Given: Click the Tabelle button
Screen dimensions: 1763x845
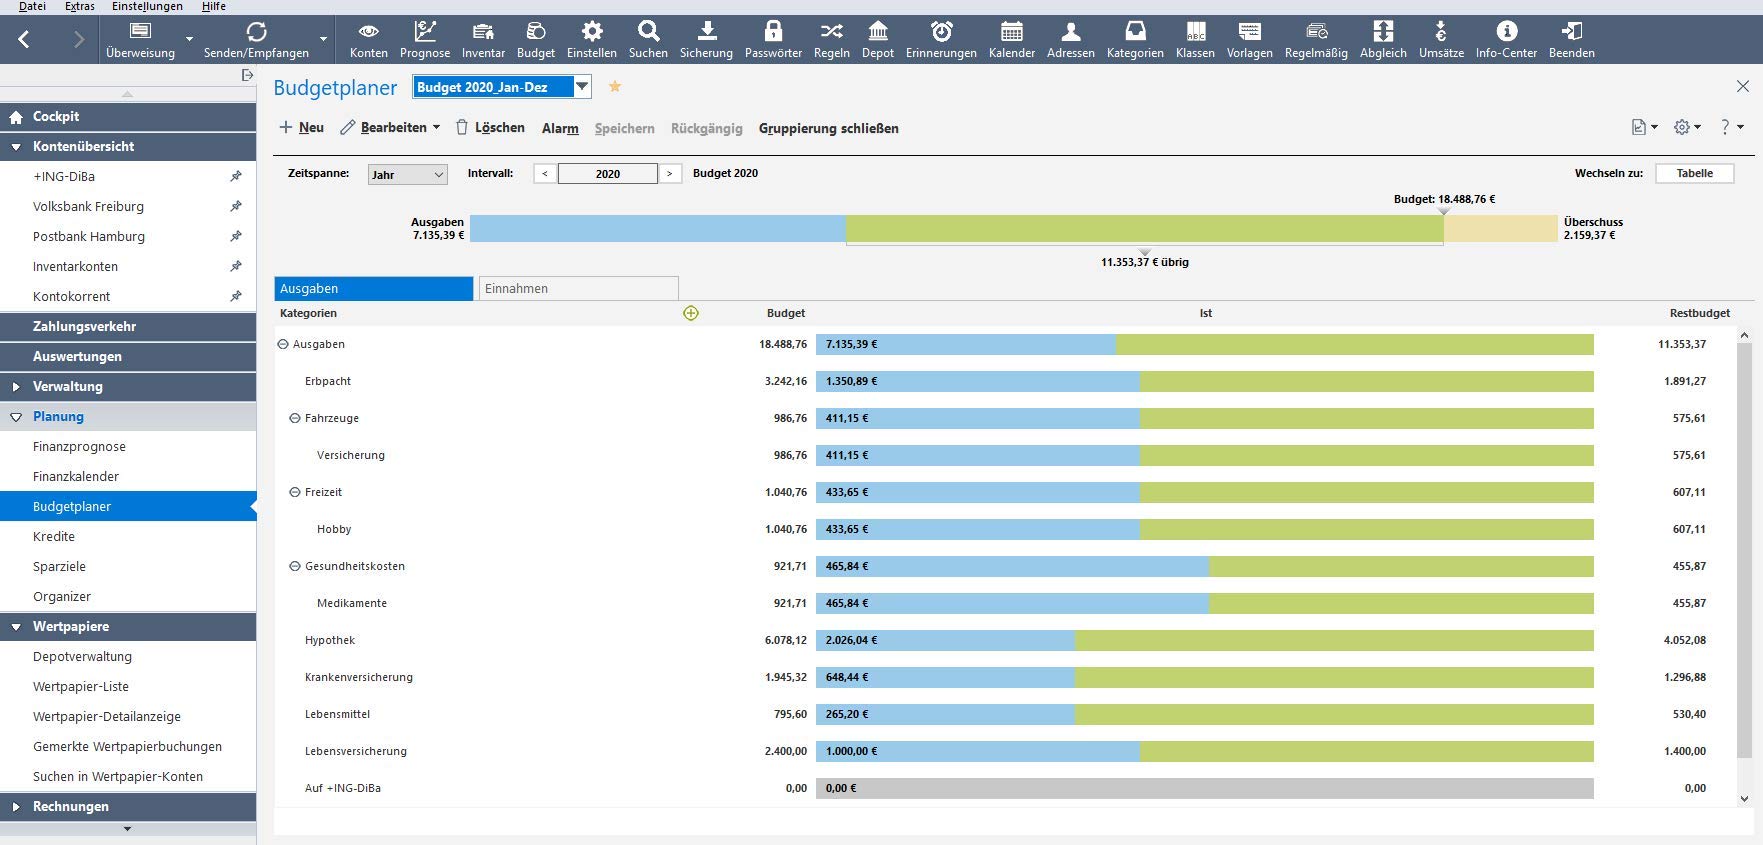Looking at the screenshot, I should [1695, 173].
